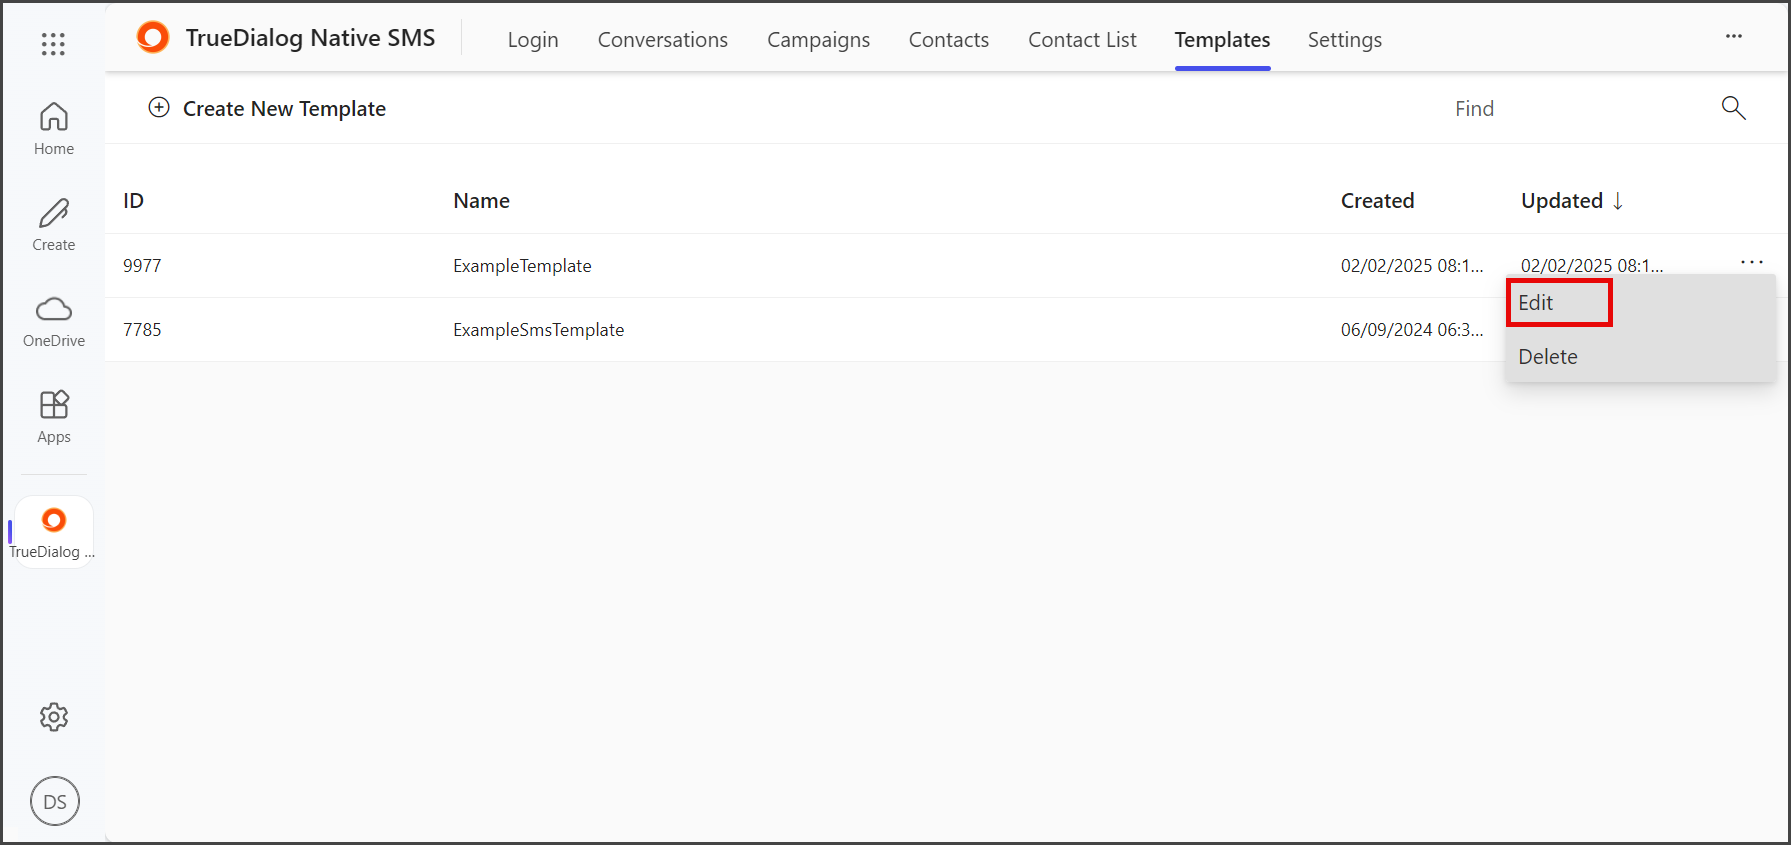Click the TrueDialog Native SMS title
Screen dimensions: 1791x845
(x=310, y=38)
